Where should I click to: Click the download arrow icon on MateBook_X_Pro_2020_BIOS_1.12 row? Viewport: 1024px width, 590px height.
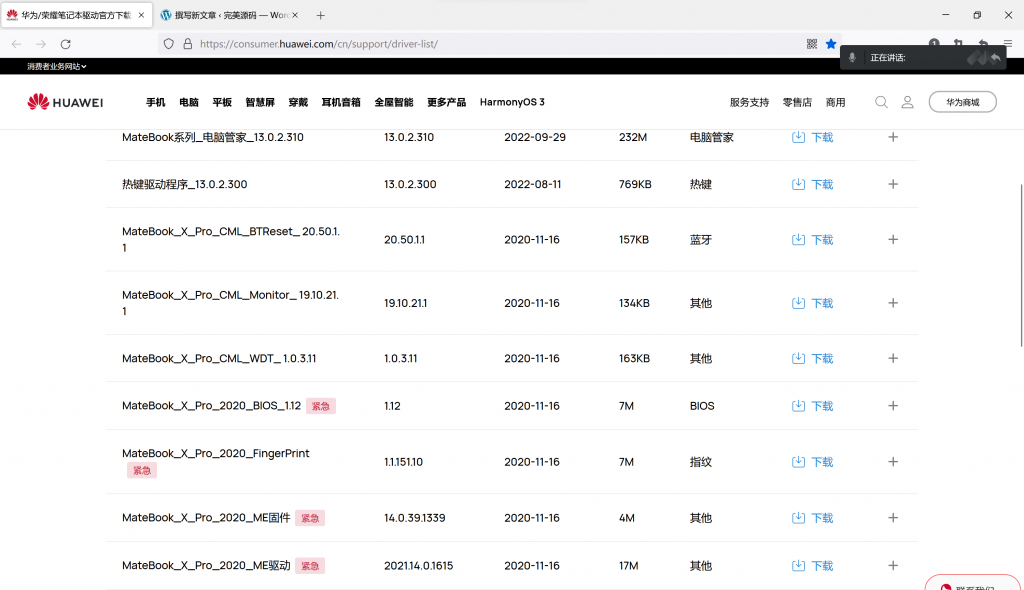798,406
